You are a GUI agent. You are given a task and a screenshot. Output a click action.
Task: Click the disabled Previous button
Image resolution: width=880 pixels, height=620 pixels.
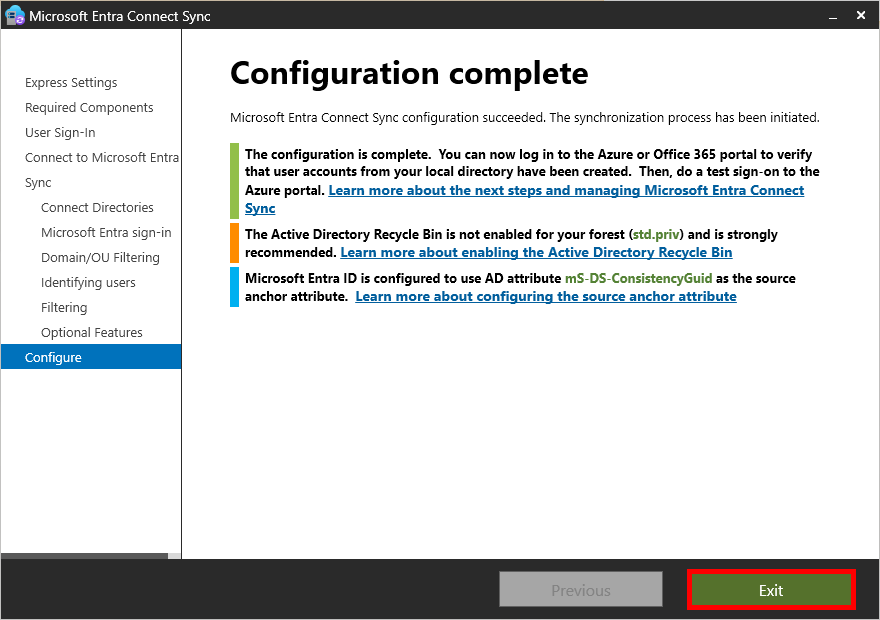tap(580, 589)
